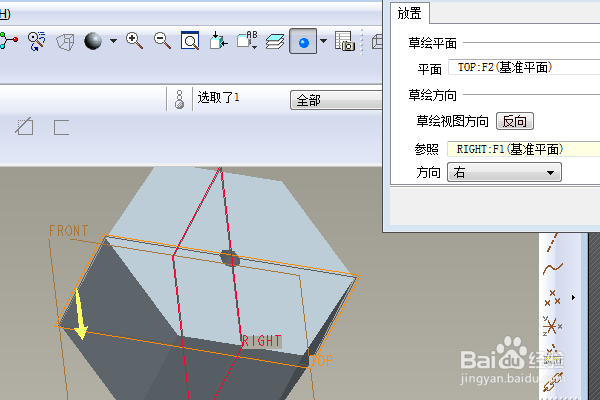Open the 方向 dropdown showing 右
Viewport: 600px width, 400px height.
[x=504, y=172]
